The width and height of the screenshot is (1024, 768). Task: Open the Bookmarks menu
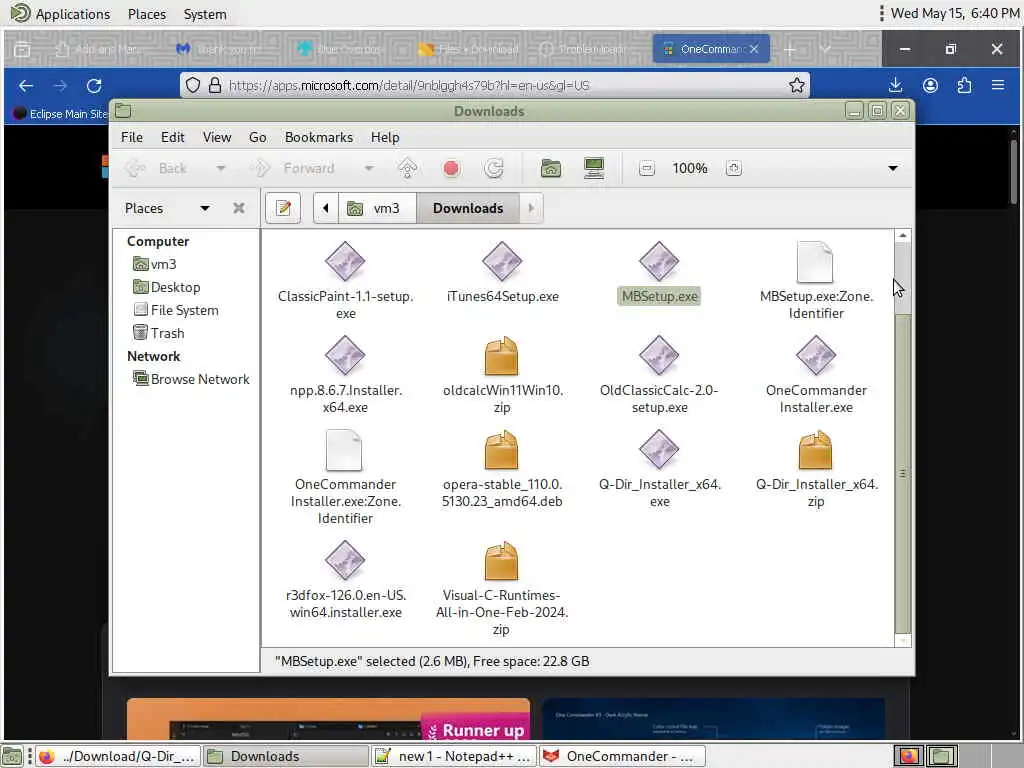[x=319, y=137]
